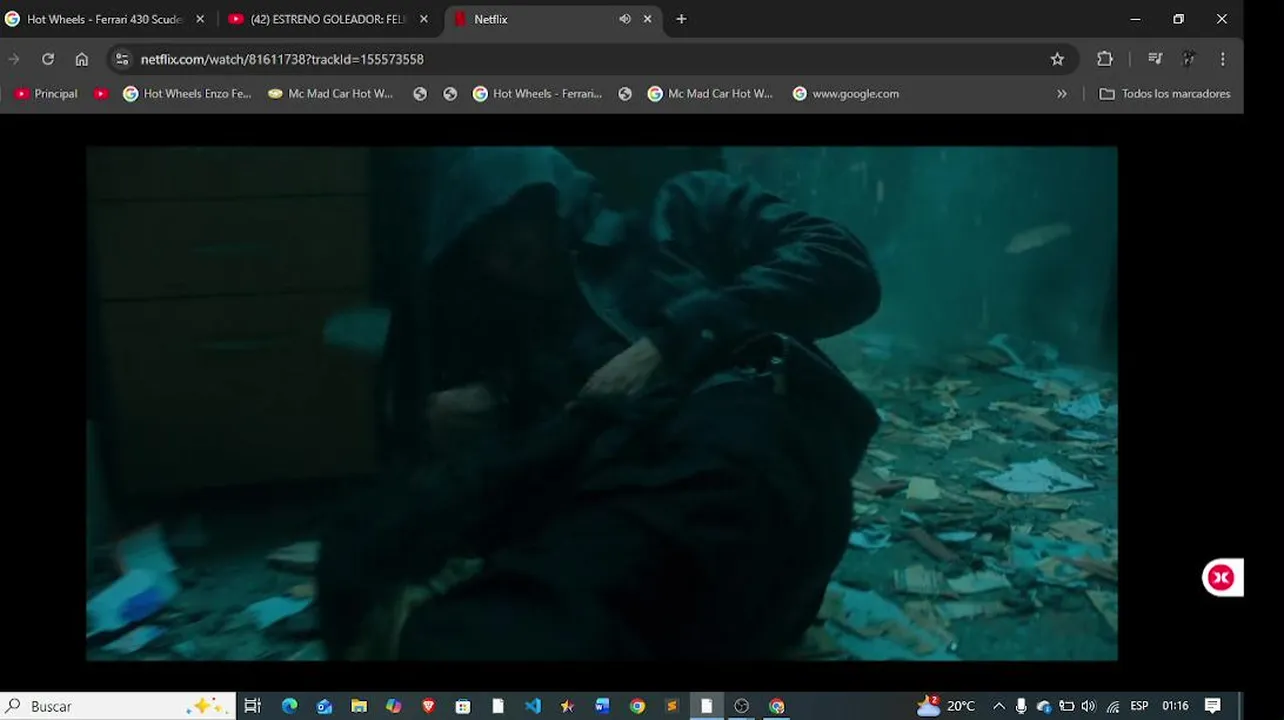
Task: Click the red floating recorder icon
Action: click(1221, 577)
